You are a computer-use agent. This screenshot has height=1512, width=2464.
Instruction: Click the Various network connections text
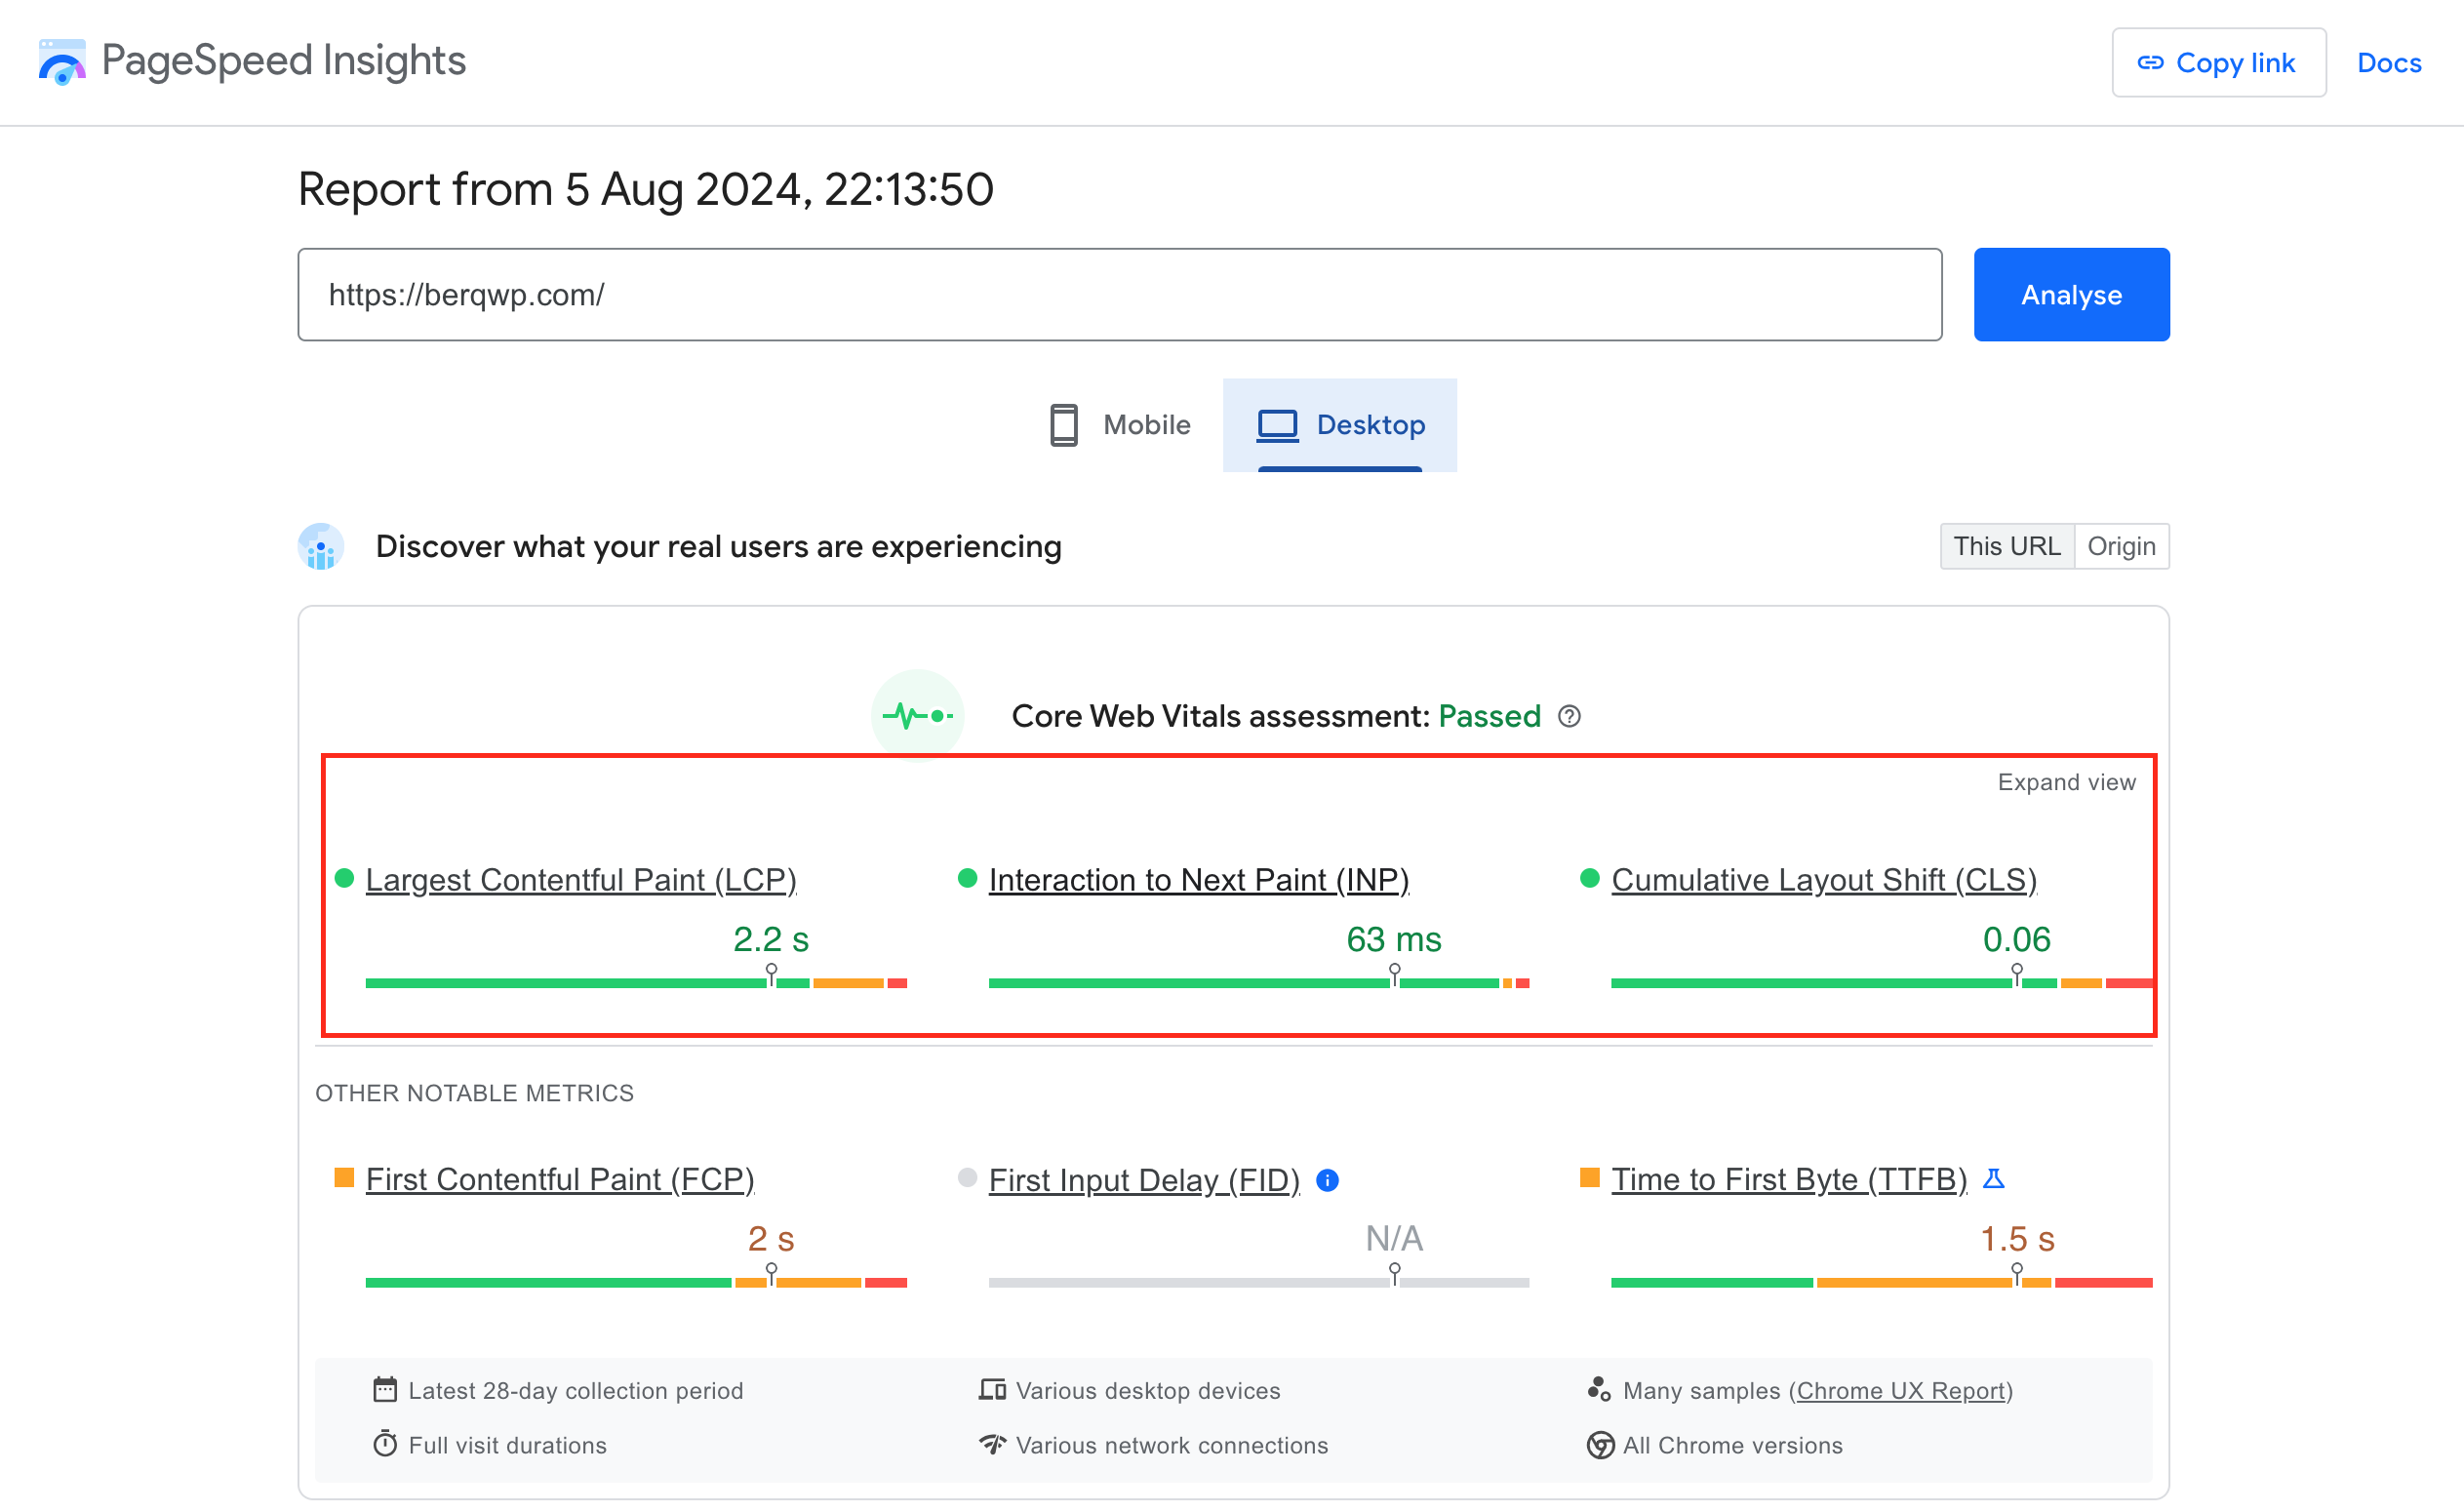1172,1445
